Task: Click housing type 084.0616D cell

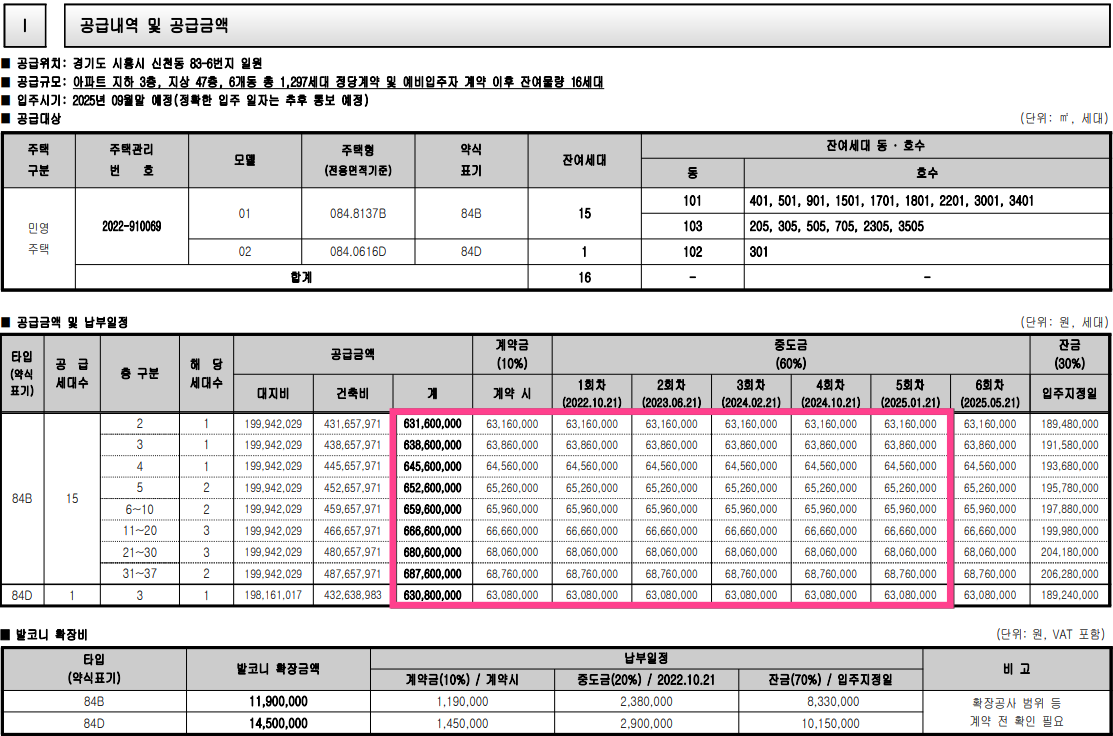Action: (358, 252)
